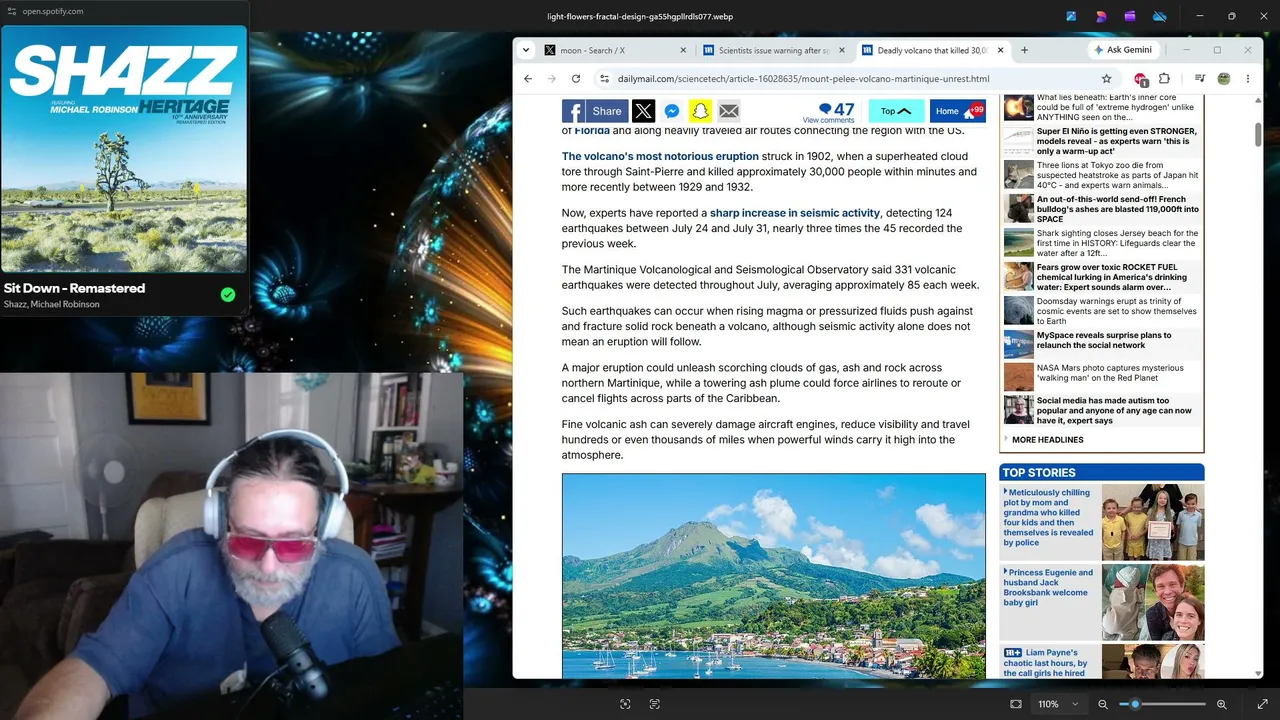Click the Shazz Heritage album cover
Viewport: 1280px width, 720px height.
[x=124, y=150]
